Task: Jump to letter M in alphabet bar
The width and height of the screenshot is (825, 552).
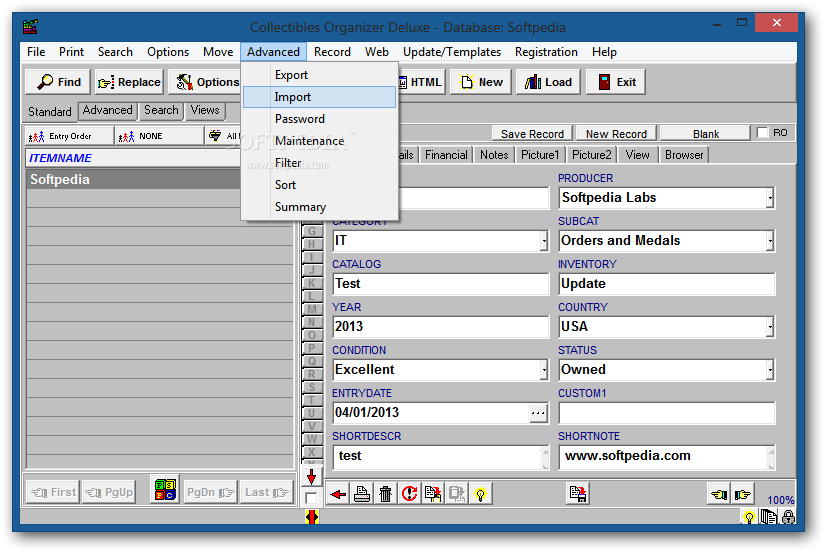Action: 311,309
